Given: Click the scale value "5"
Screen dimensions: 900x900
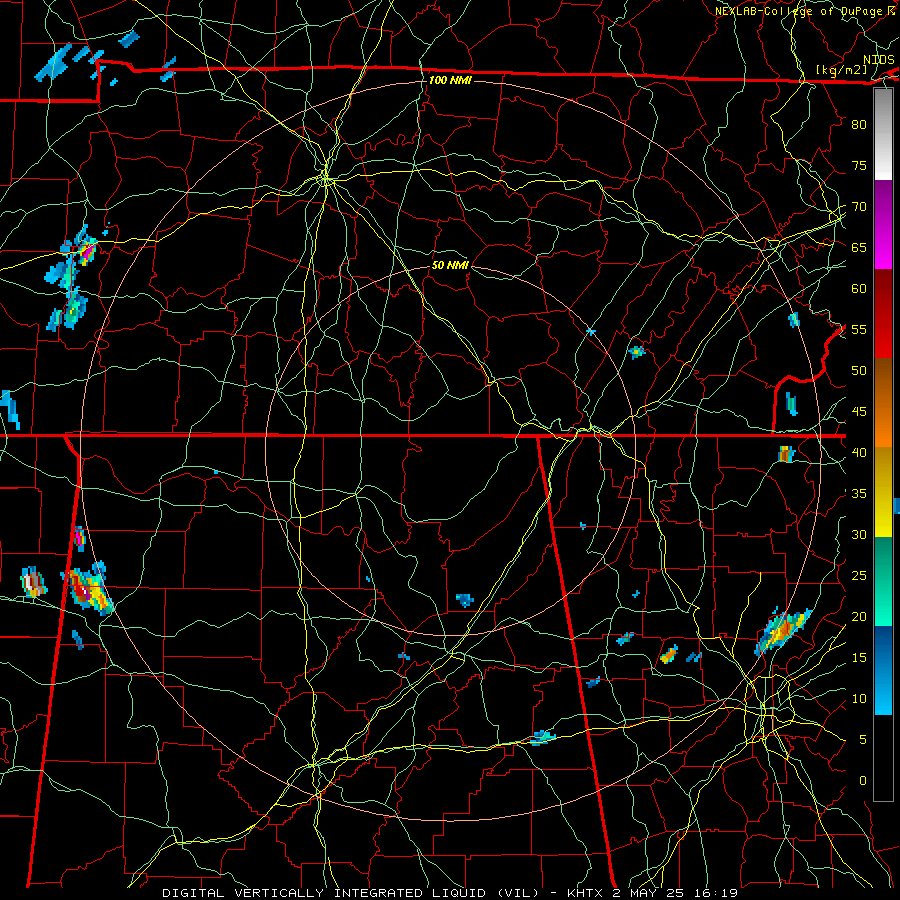Looking at the screenshot, I should tap(863, 739).
